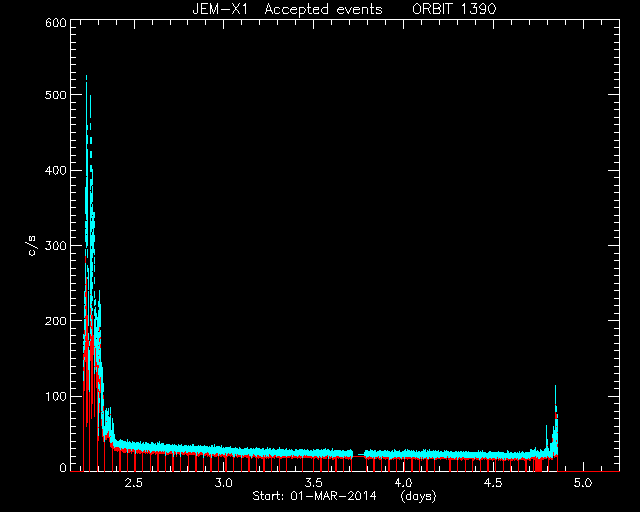This screenshot has height=512, width=640.
Task: Click the 500 y-axis tick label
Action: [56, 95]
